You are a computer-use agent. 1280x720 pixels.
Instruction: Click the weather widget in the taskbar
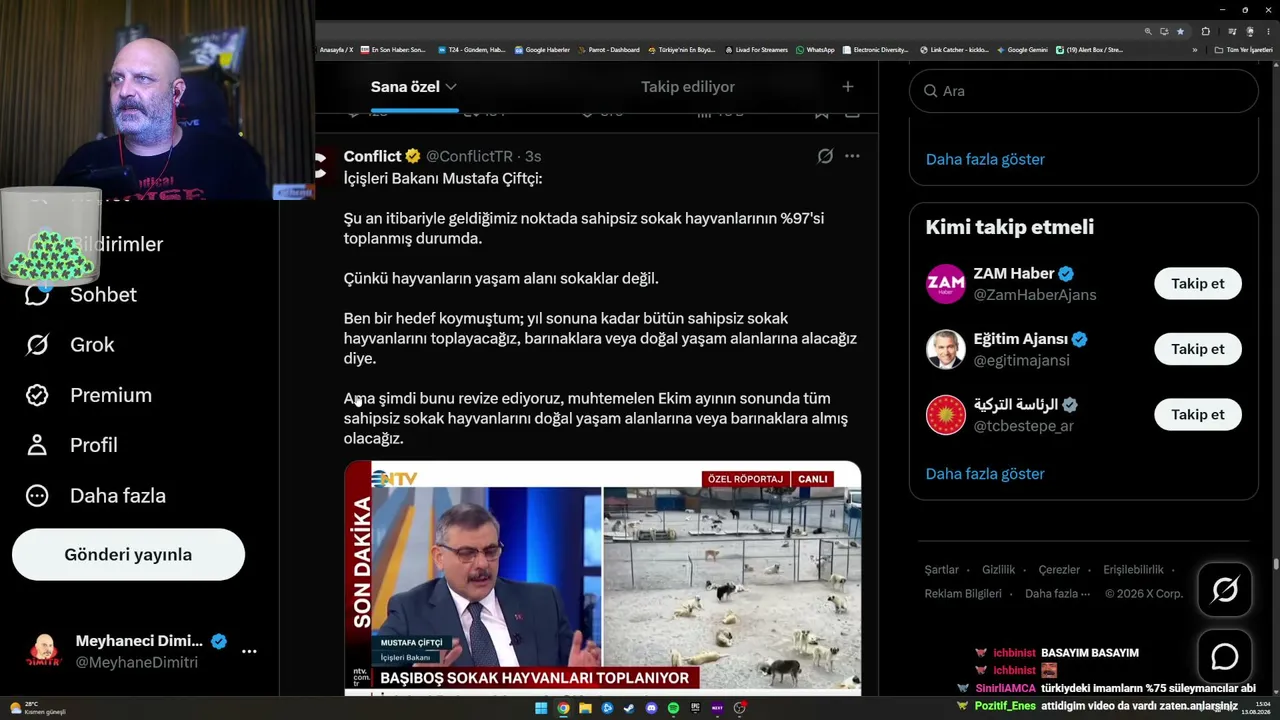38,708
